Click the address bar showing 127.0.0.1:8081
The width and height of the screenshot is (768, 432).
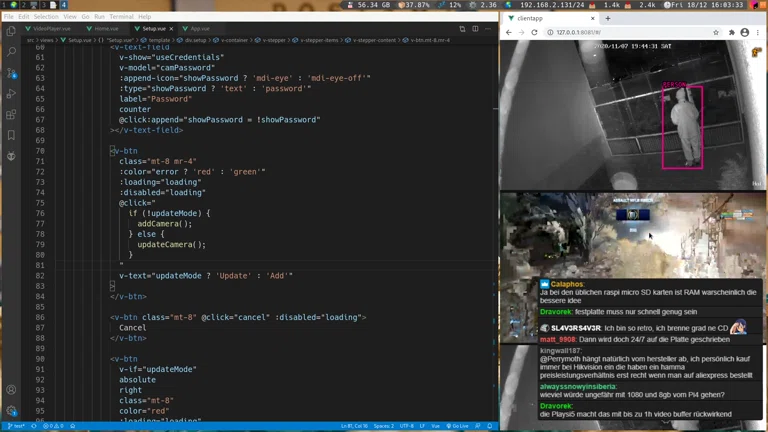[632, 32]
